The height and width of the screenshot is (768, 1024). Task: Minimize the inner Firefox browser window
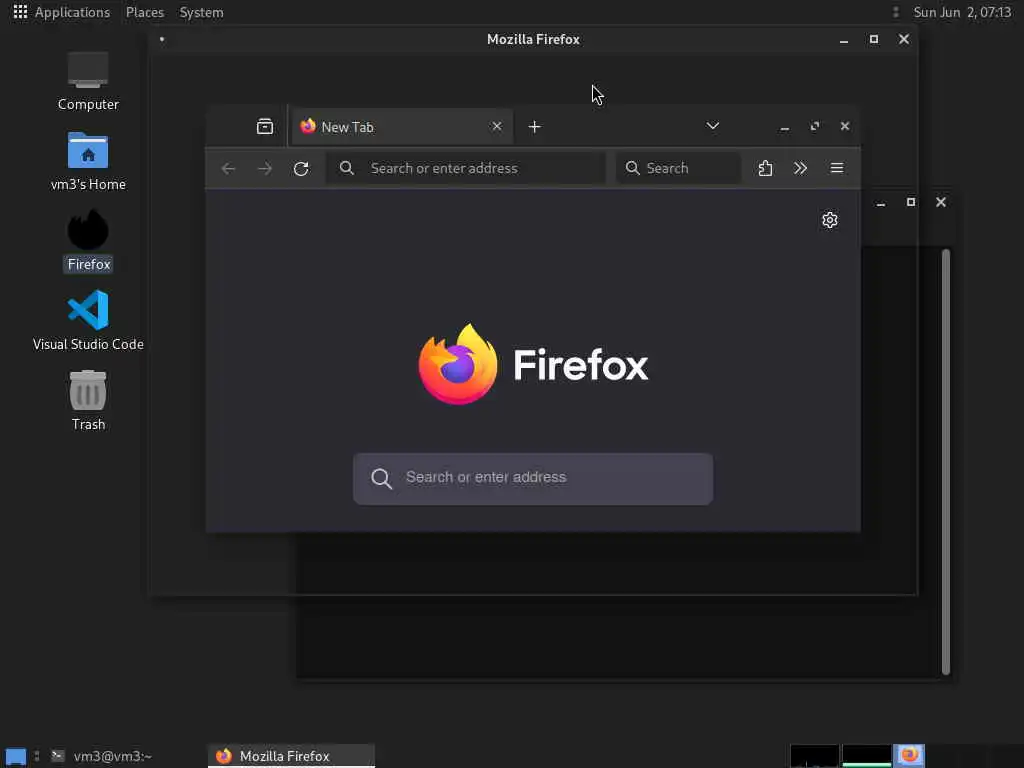tap(784, 127)
